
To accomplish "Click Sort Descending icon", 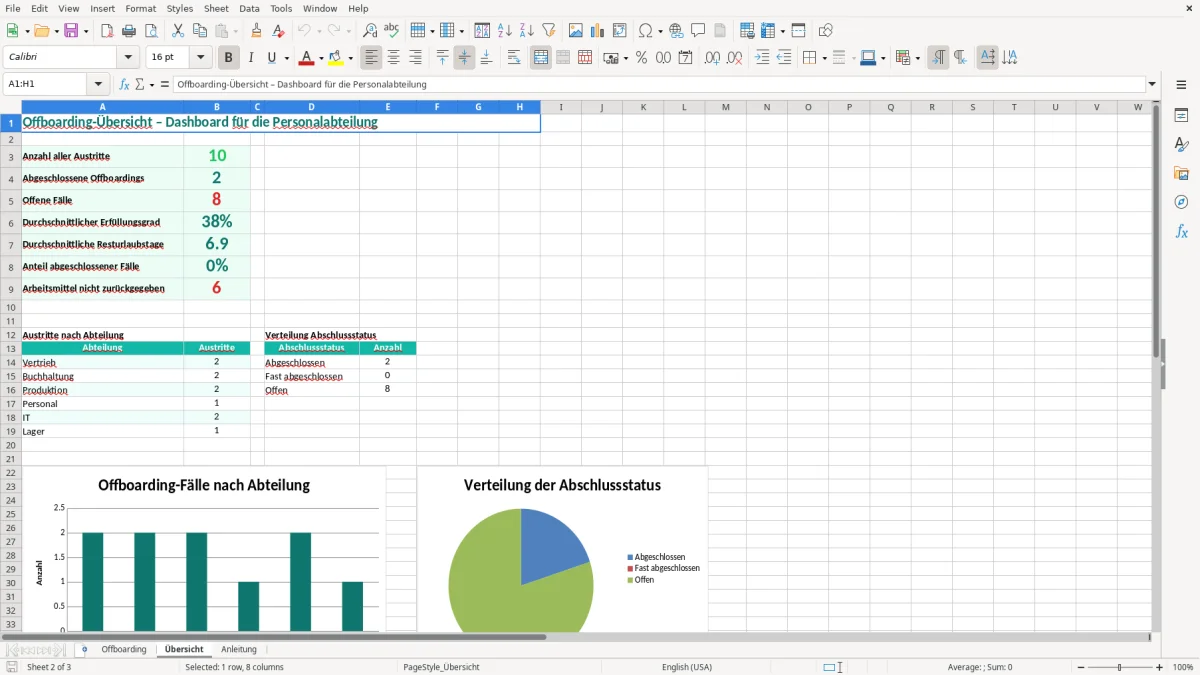I will point(527,31).
